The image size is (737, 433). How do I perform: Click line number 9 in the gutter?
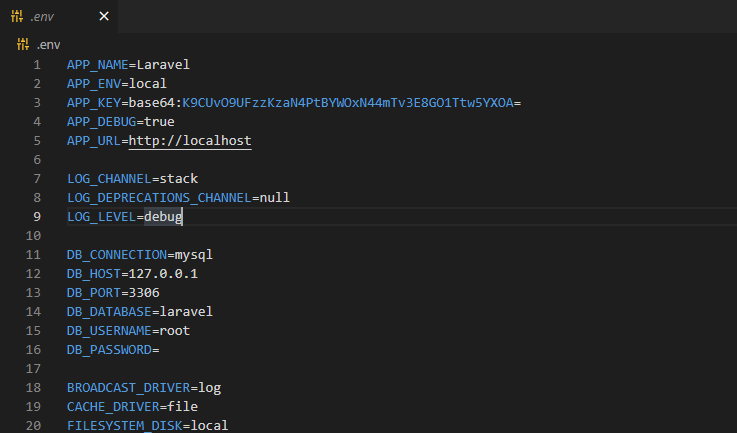coord(37,217)
